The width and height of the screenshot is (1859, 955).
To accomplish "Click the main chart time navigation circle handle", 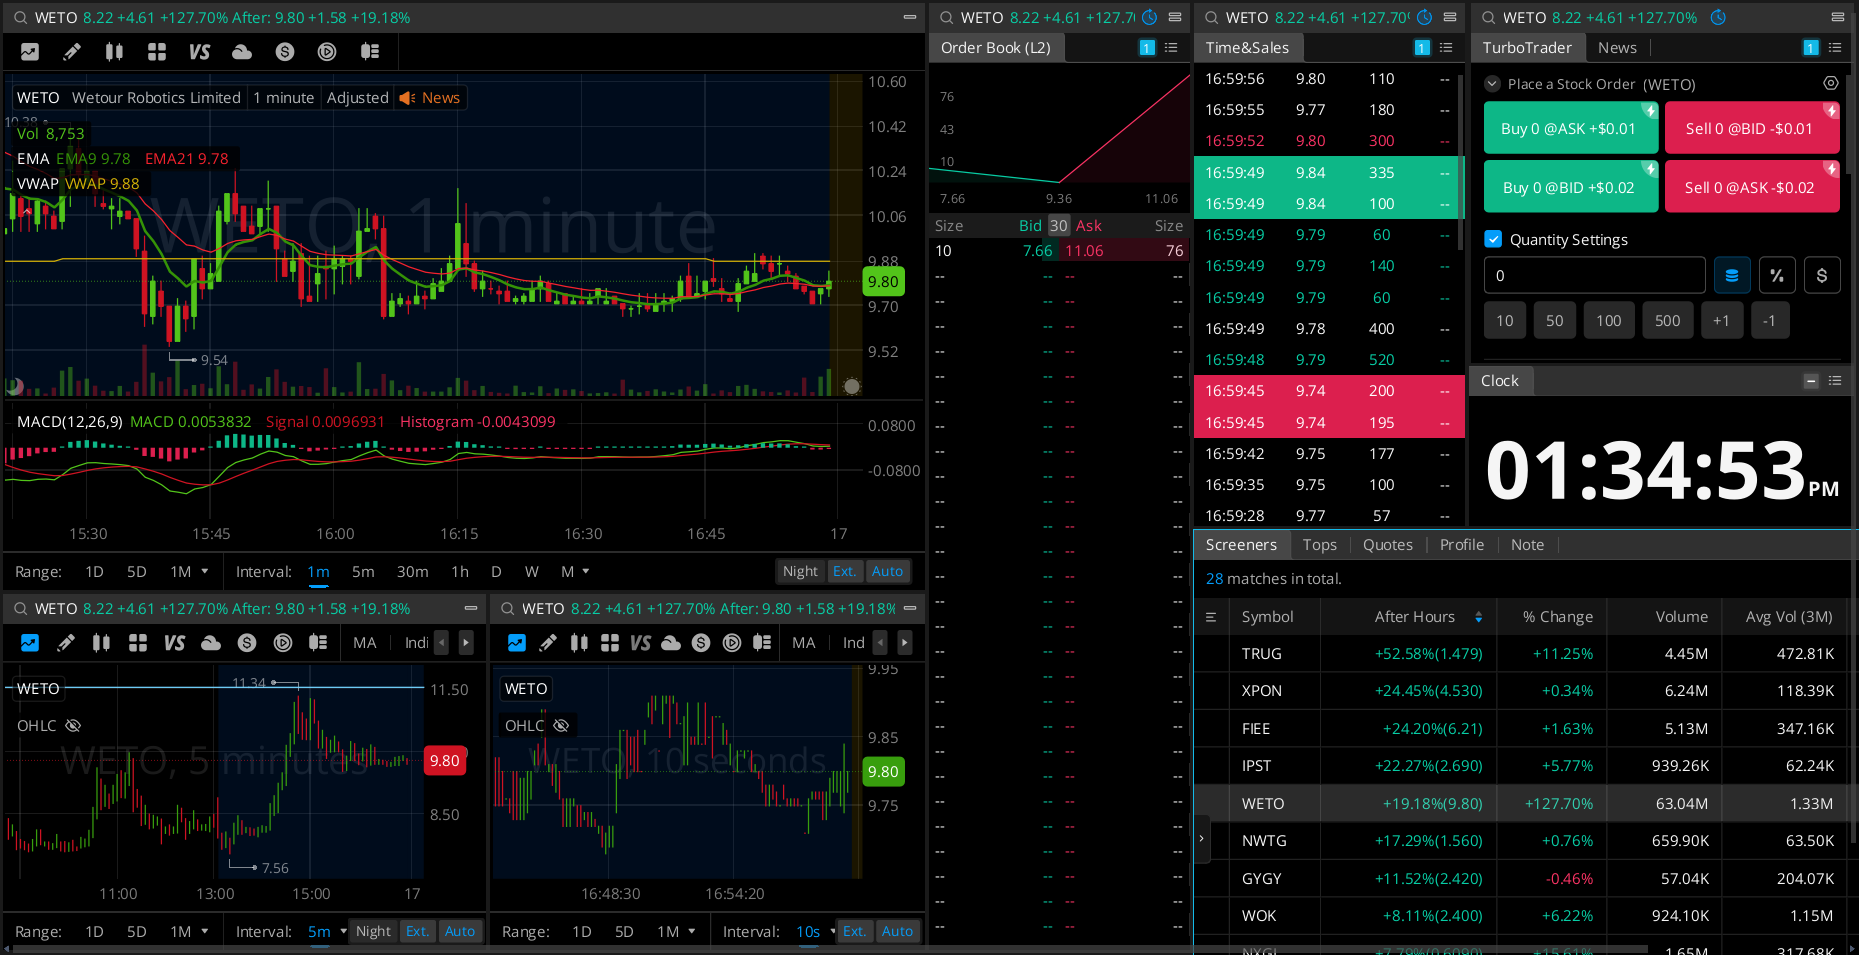I will tap(852, 386).
